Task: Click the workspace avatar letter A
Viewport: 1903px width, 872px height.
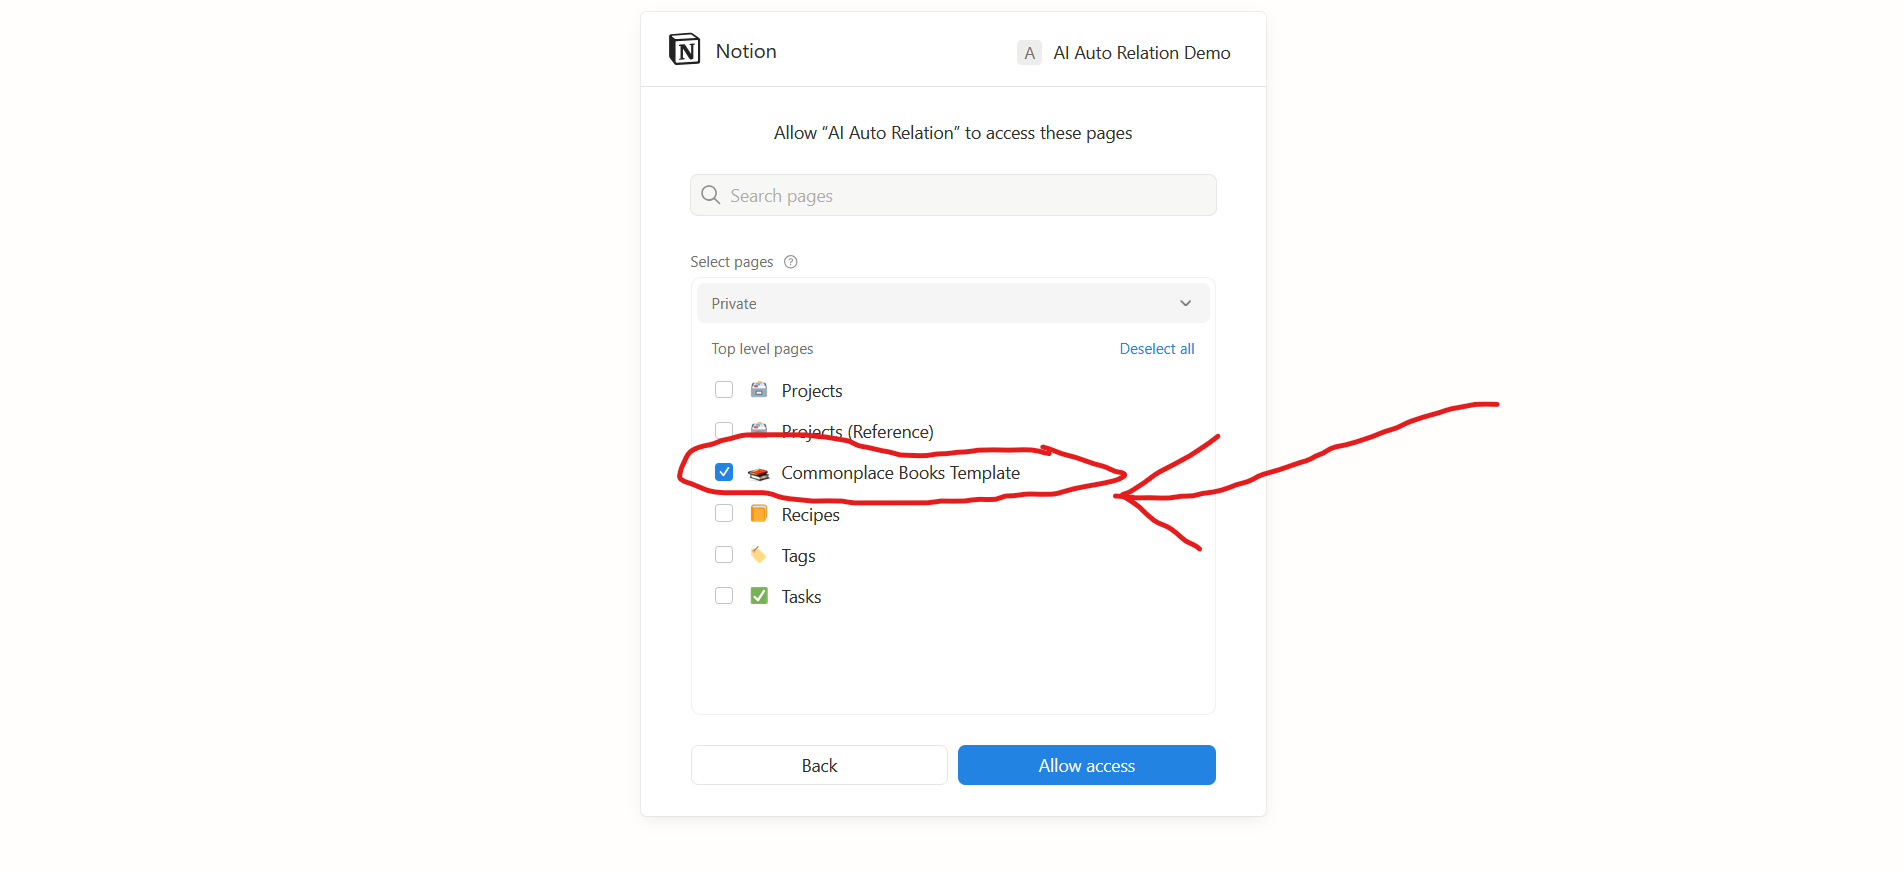Action: (x=1029, y=53)
